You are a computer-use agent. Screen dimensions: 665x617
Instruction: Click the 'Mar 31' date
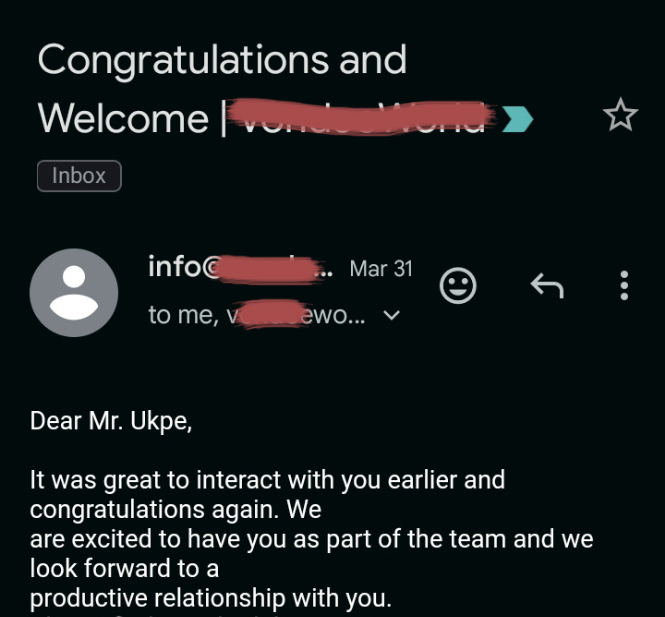tap(380, 269)
